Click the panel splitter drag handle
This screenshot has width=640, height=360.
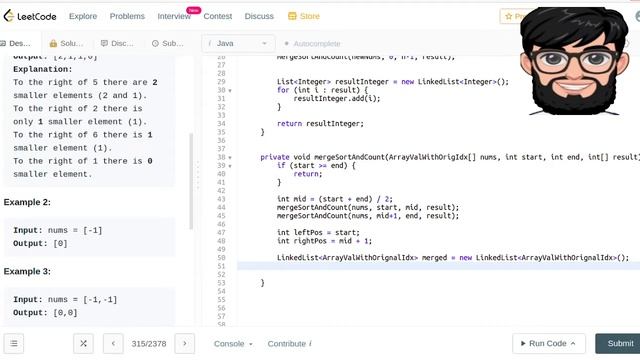tap(198, 176)
